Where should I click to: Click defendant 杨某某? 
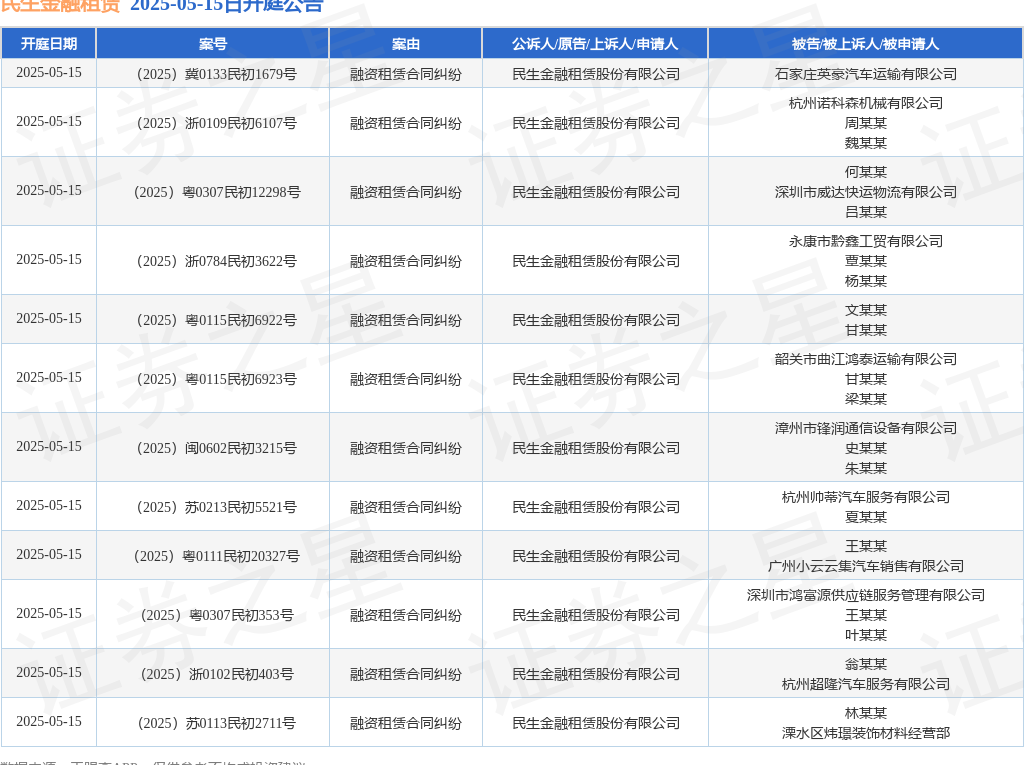coord(866,282)
